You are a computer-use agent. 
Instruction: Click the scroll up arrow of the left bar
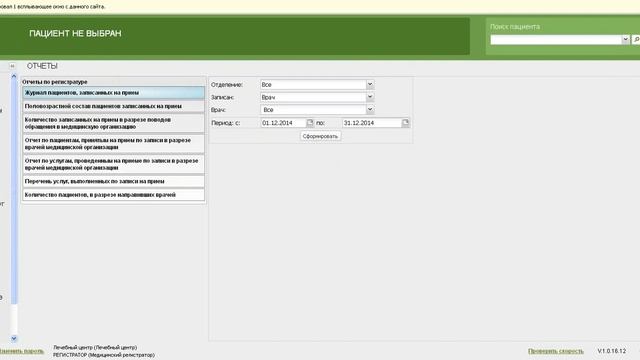click(14, 76)
